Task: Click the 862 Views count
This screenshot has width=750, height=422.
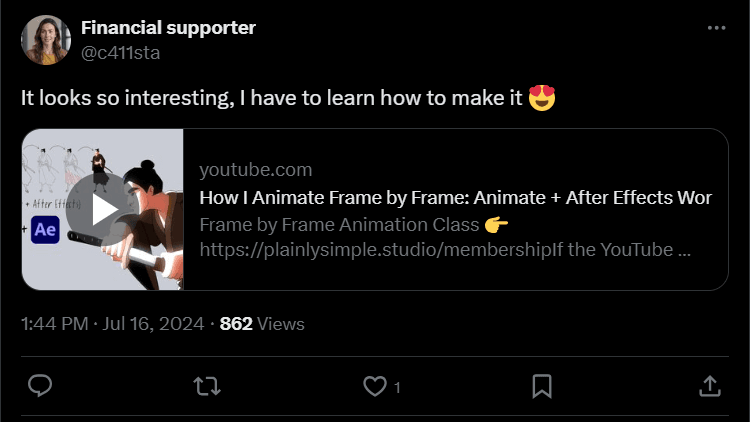Action: (262, 323)
